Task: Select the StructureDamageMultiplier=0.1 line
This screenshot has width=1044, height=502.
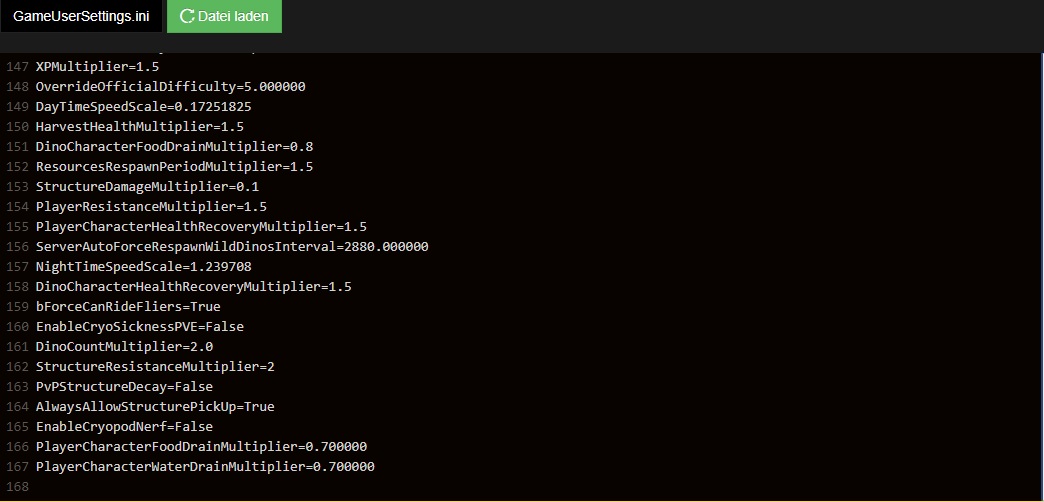Action: tap(147, 186)
